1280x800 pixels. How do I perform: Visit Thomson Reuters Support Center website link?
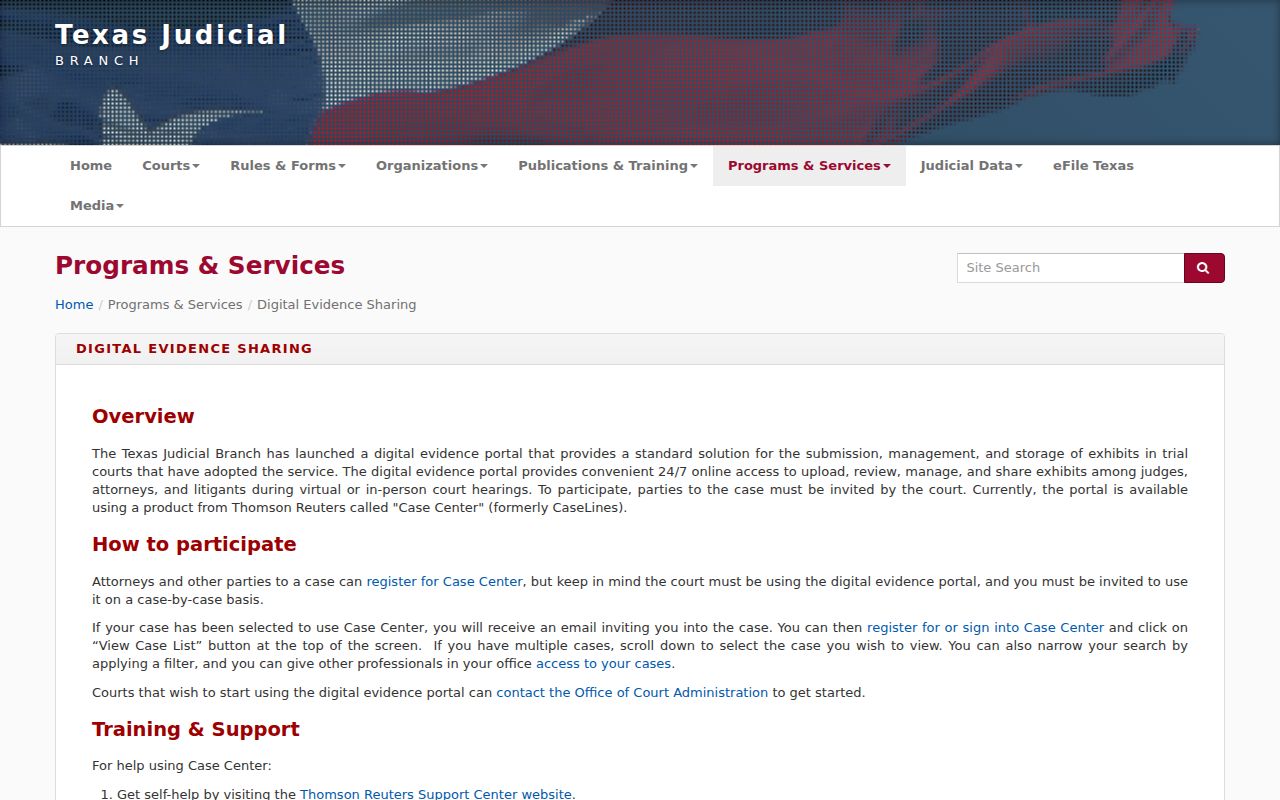[436, 794]
